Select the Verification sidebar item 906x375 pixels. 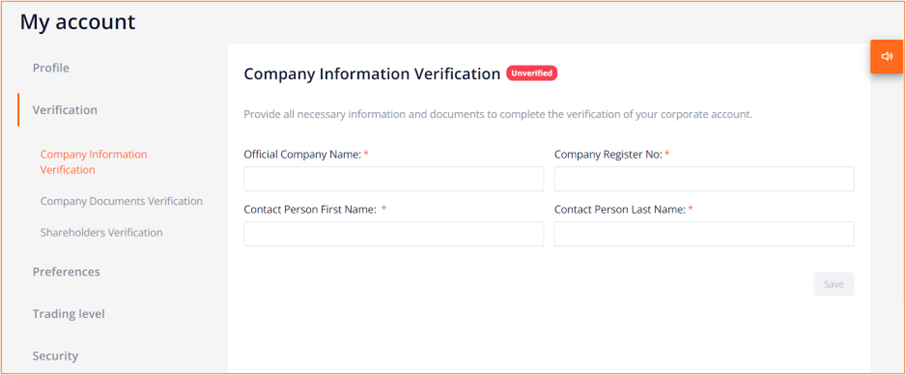tap(65, 110)
